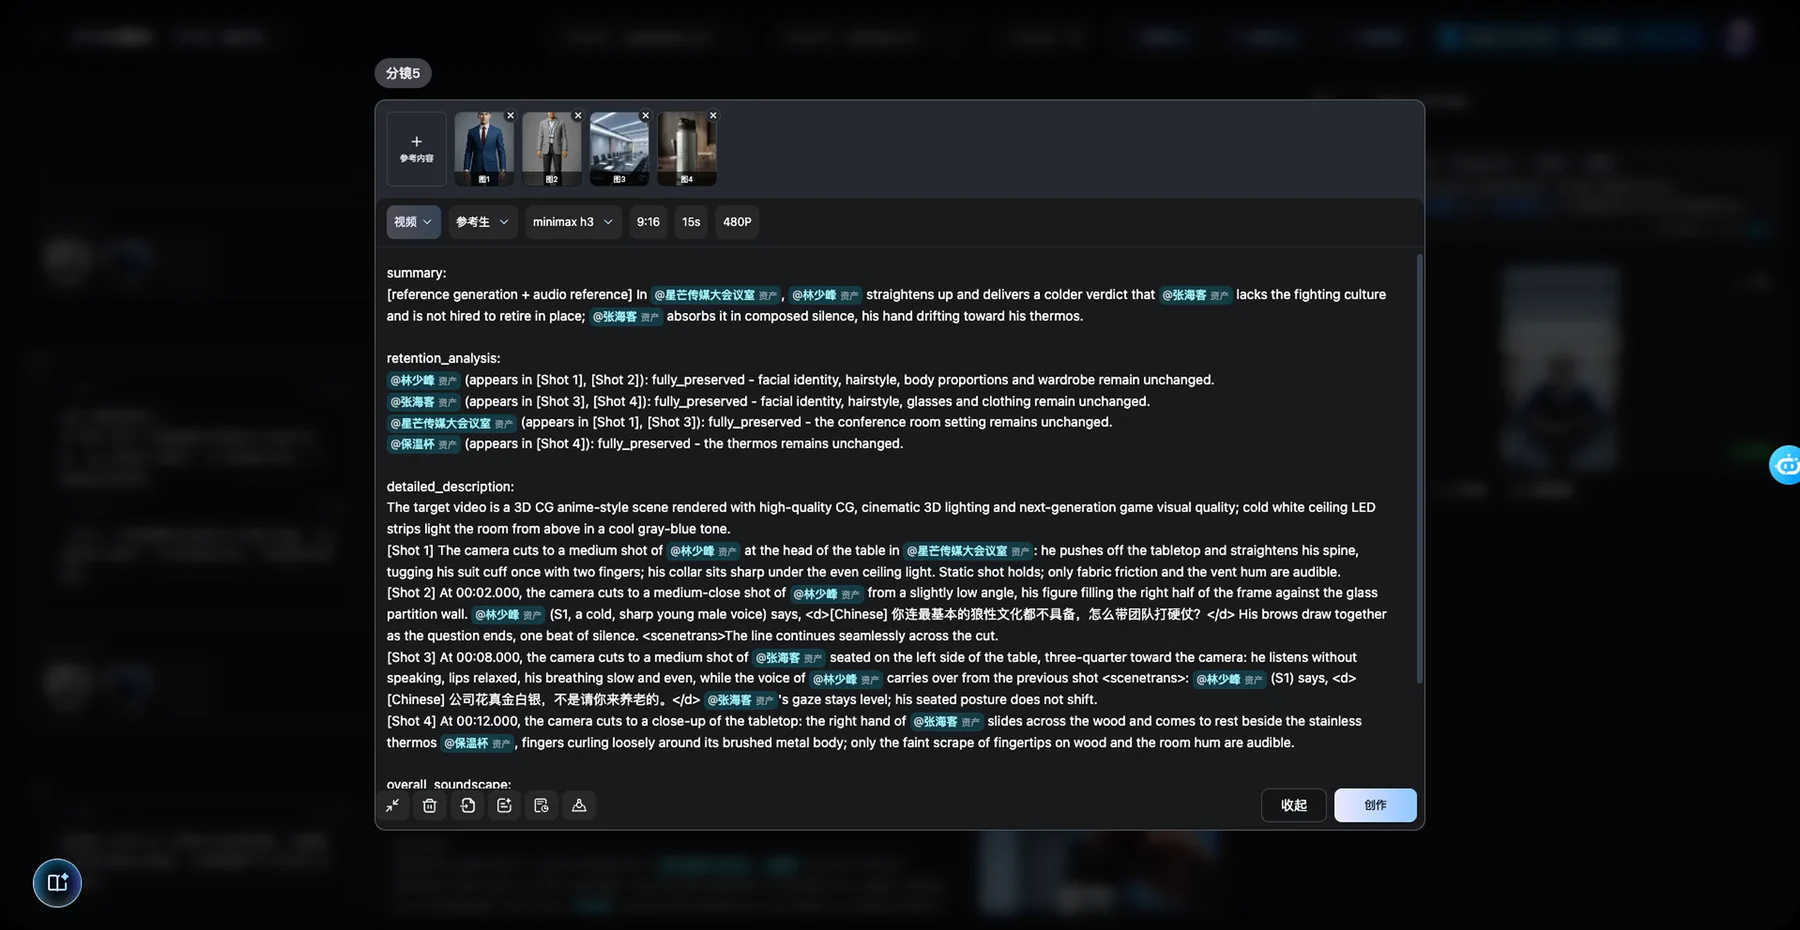1800x930 pixels.
Task: Click the stamp icon in bottom toolbar
Action: click(x=579, y=805)
